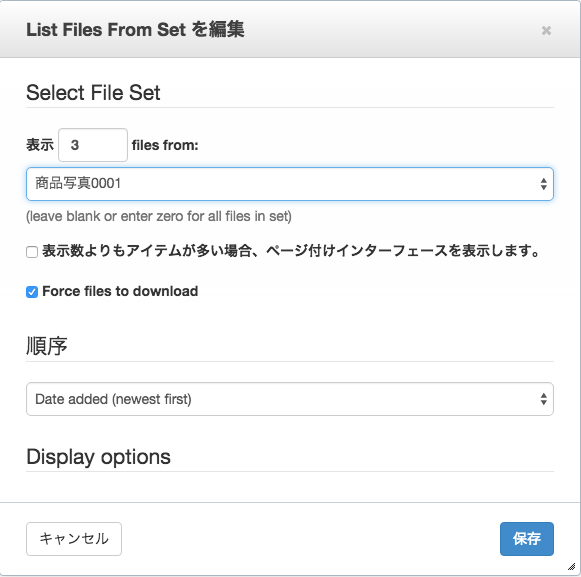Enable the pagination interface checkbox
Image resolution: width=581 pixels, height=577 pixels.
pos(32,252)
